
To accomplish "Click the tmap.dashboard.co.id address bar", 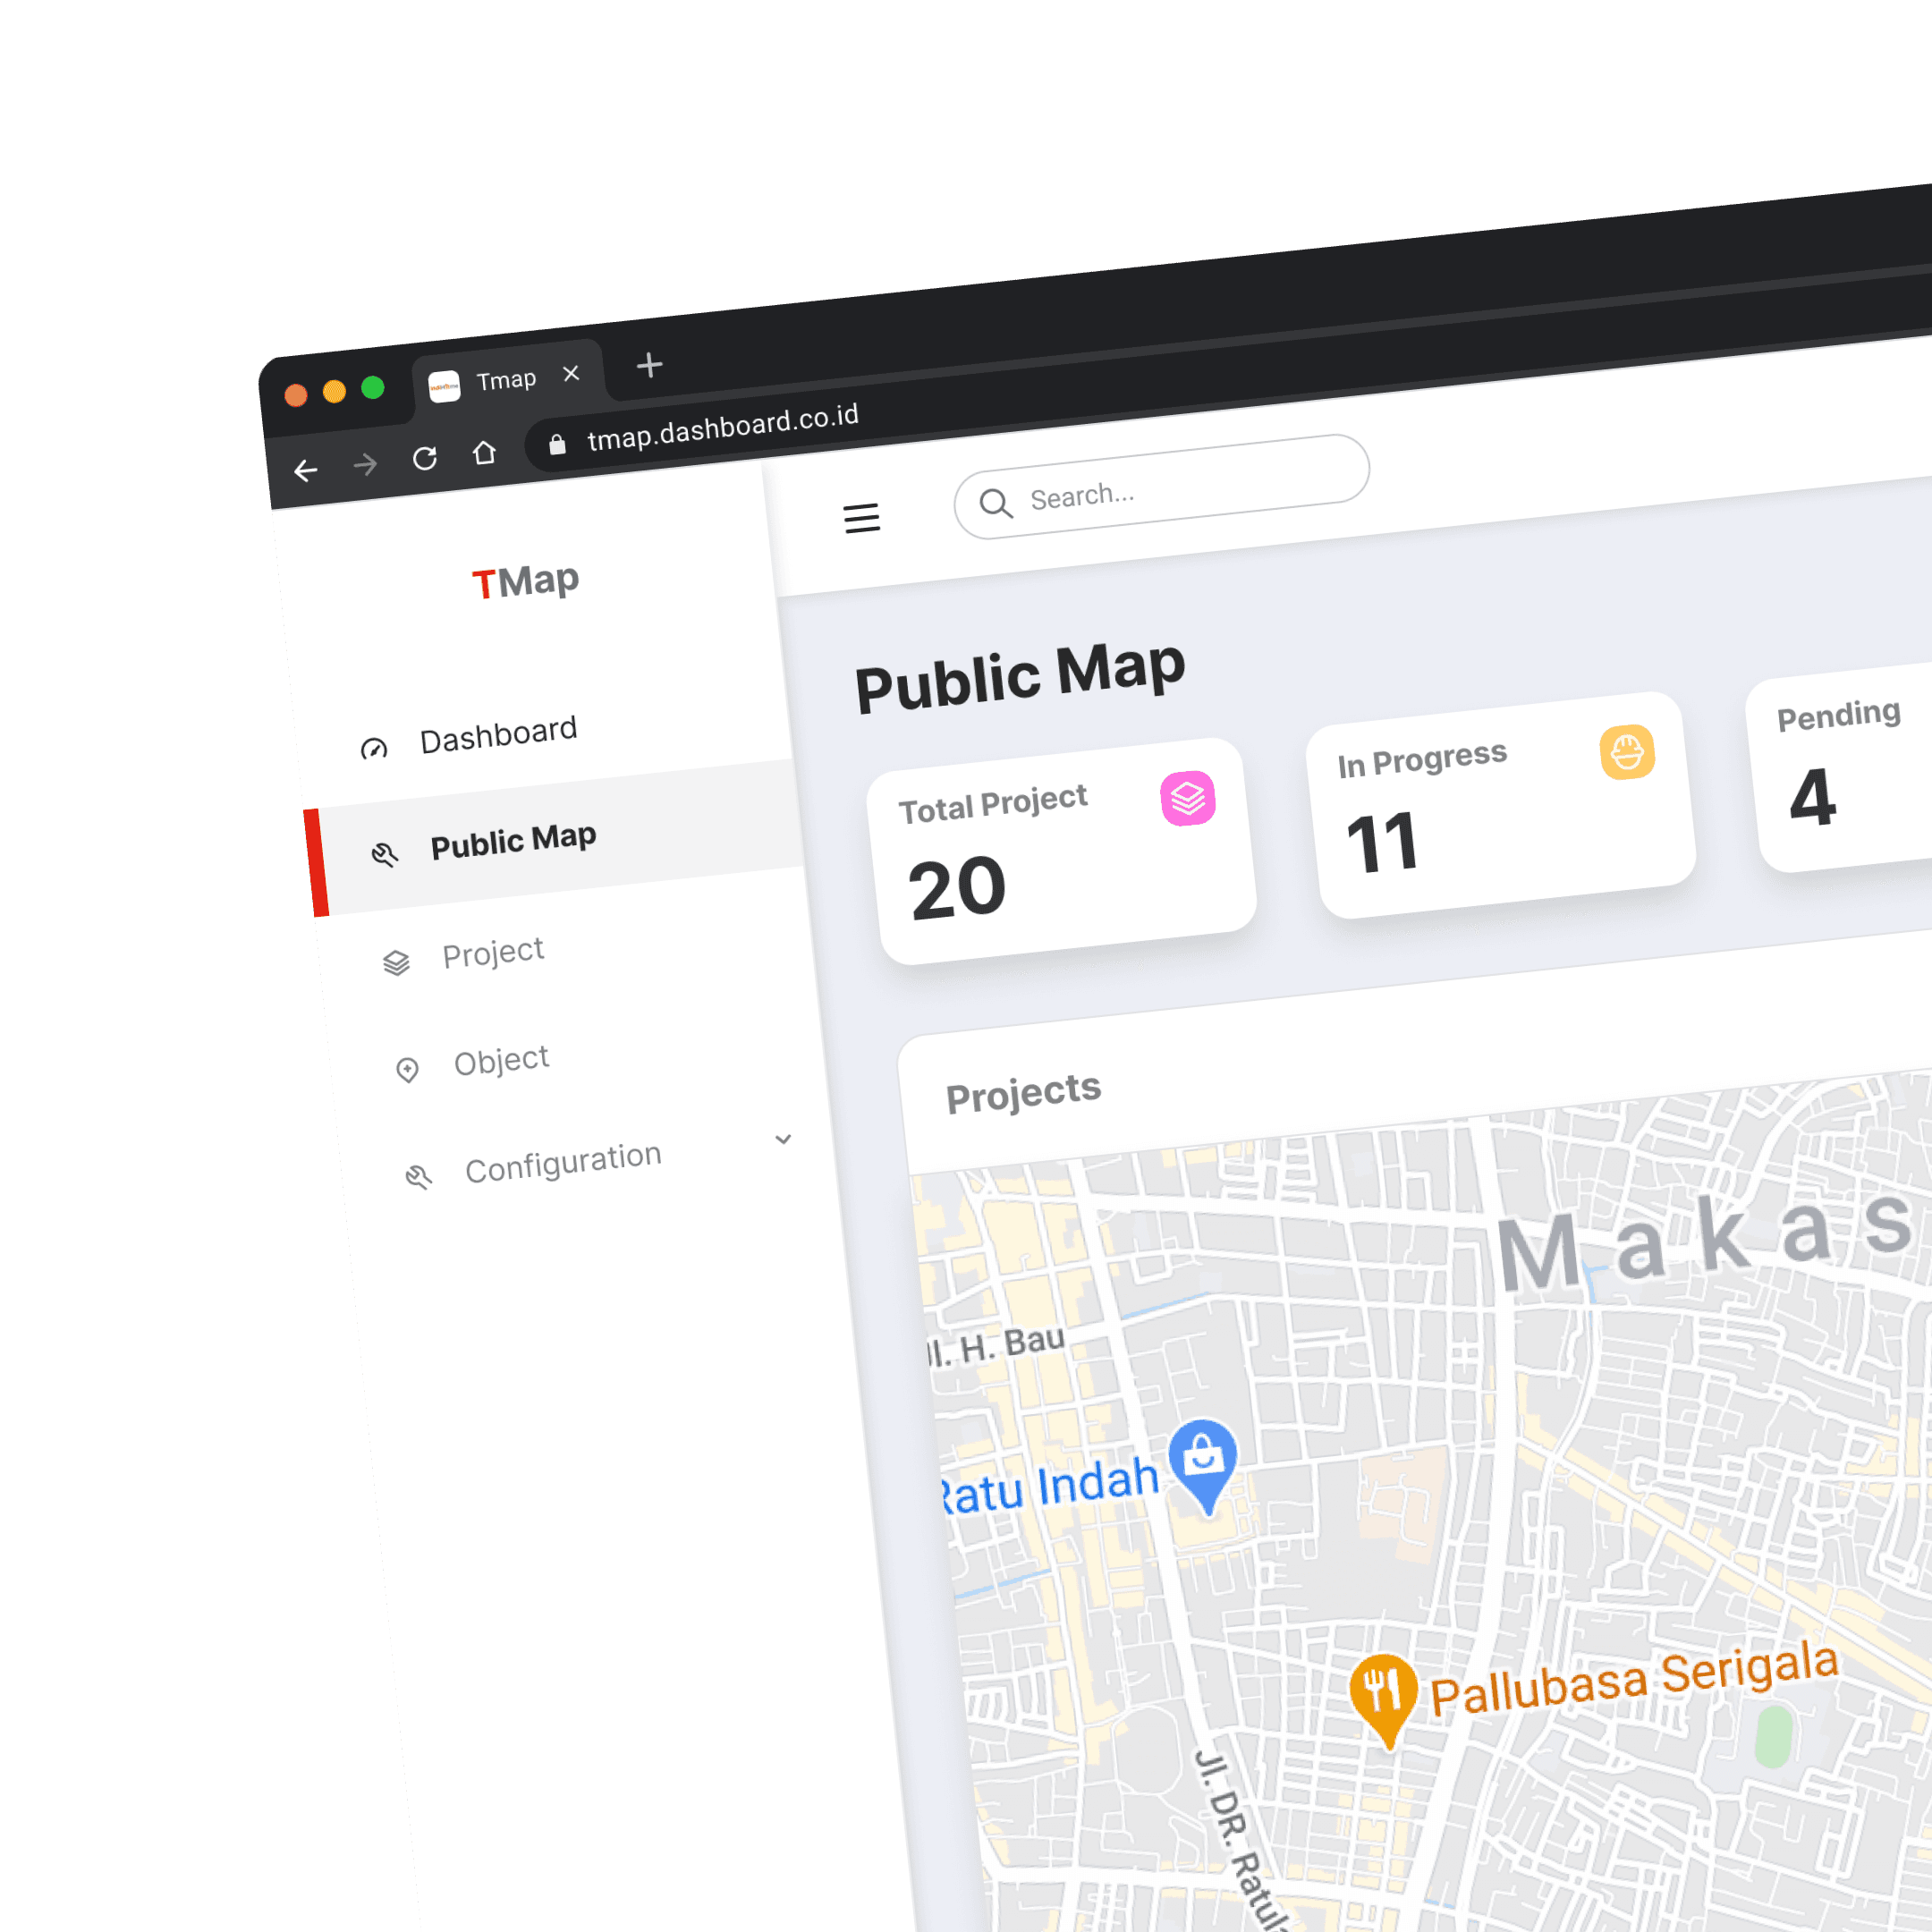I will point(722,427).
